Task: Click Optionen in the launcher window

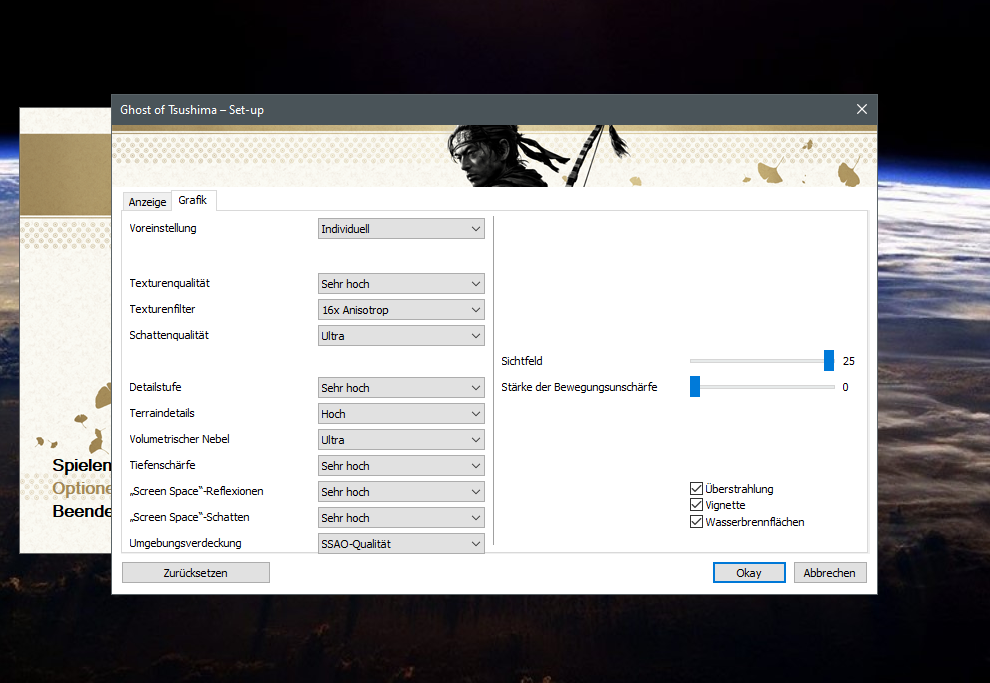Action: click(x=82, y=488)
